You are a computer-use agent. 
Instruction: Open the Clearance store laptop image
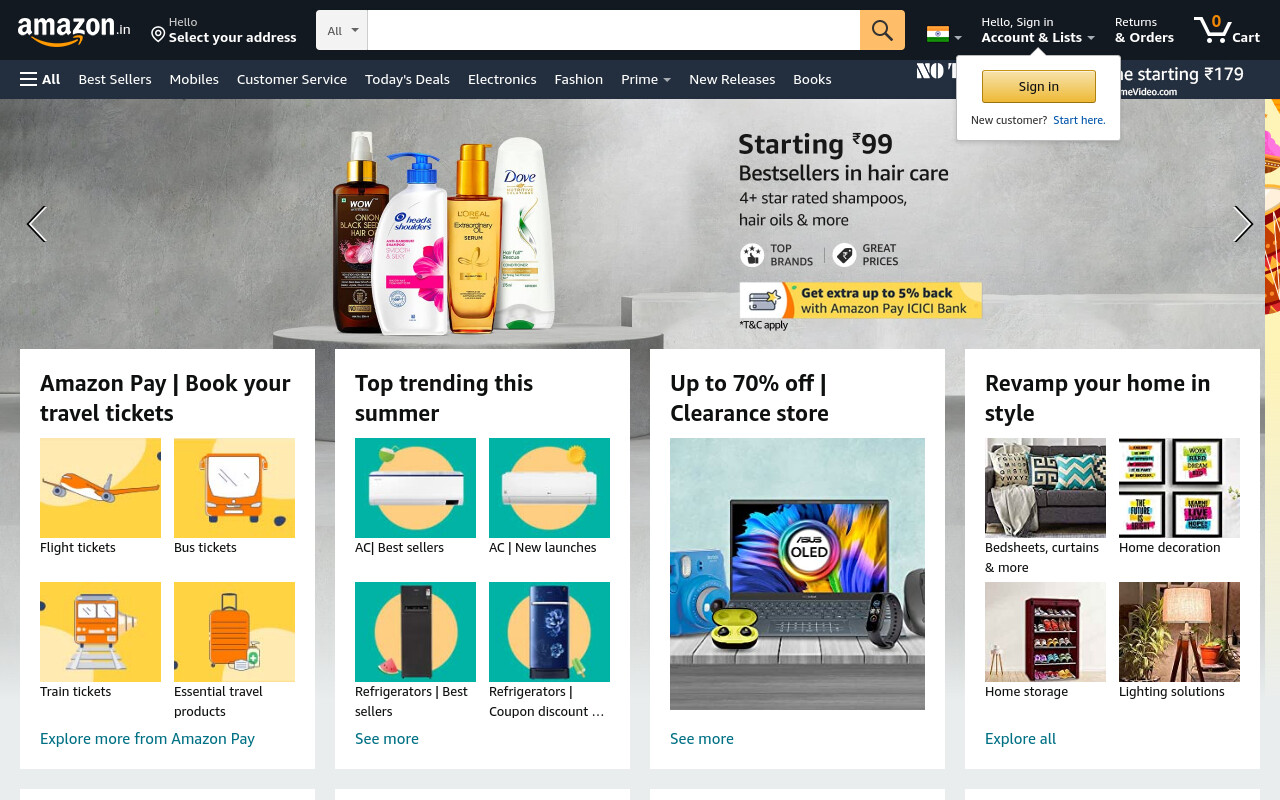coord(797,574)
